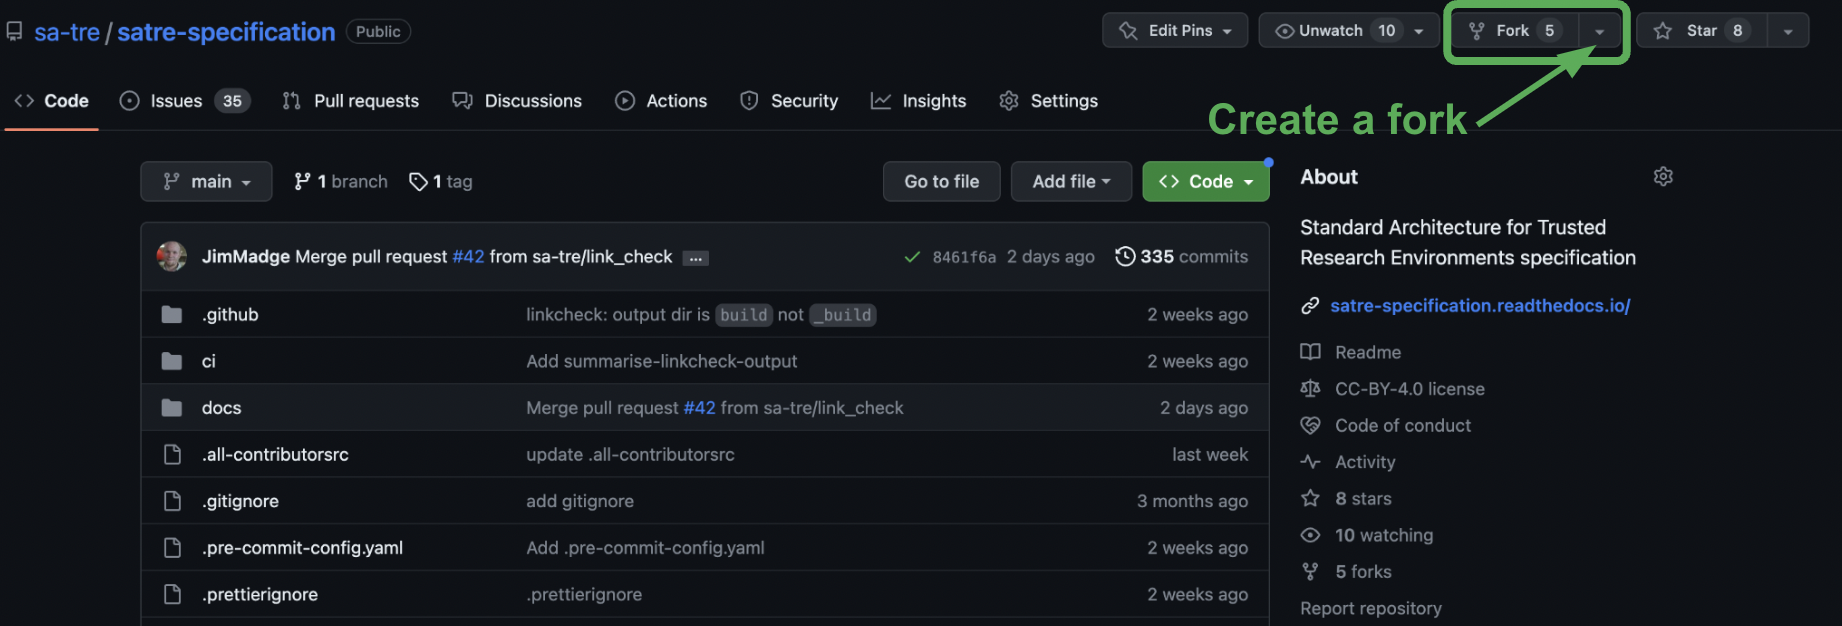Open 'Add .pre-commit-config.yaml' commit message
Viewport: 1842px width, 626px height.
click(x=645, y=548)
